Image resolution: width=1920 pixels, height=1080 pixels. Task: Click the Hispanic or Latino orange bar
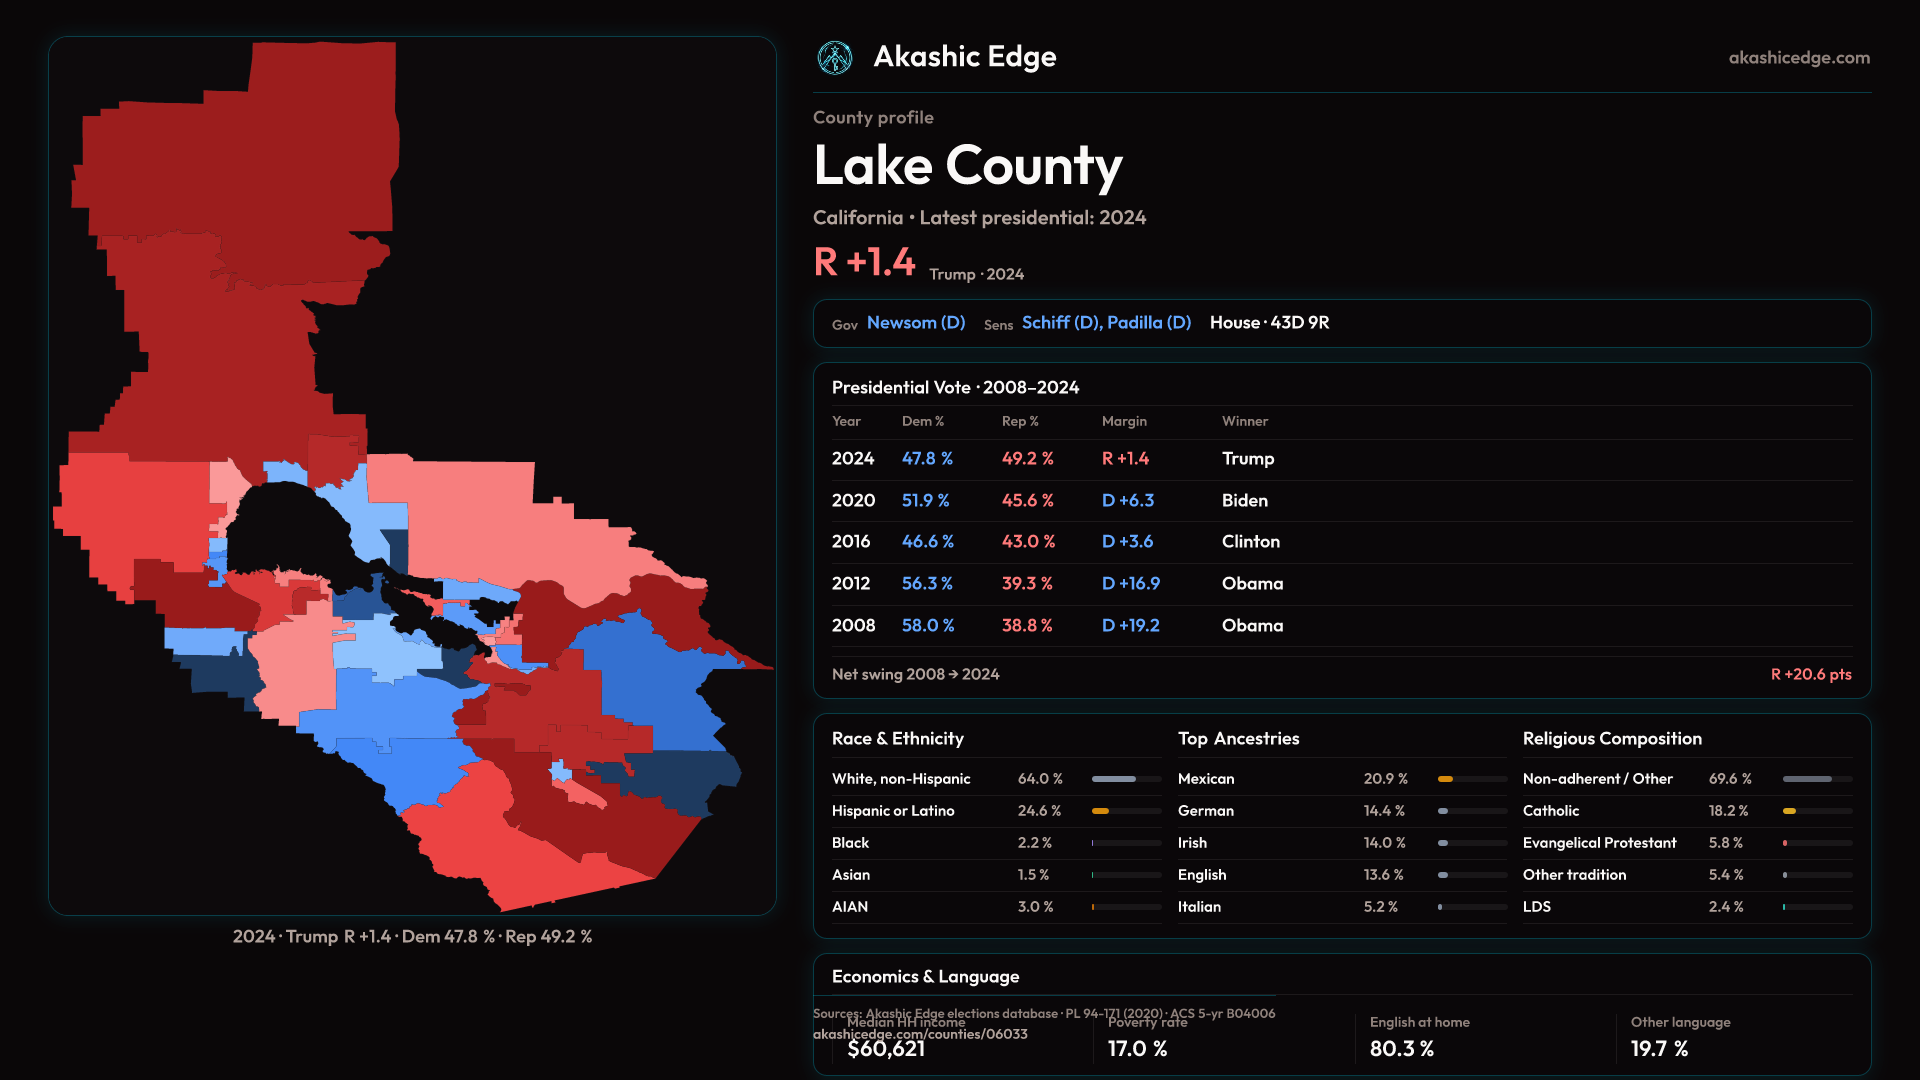1101,811
